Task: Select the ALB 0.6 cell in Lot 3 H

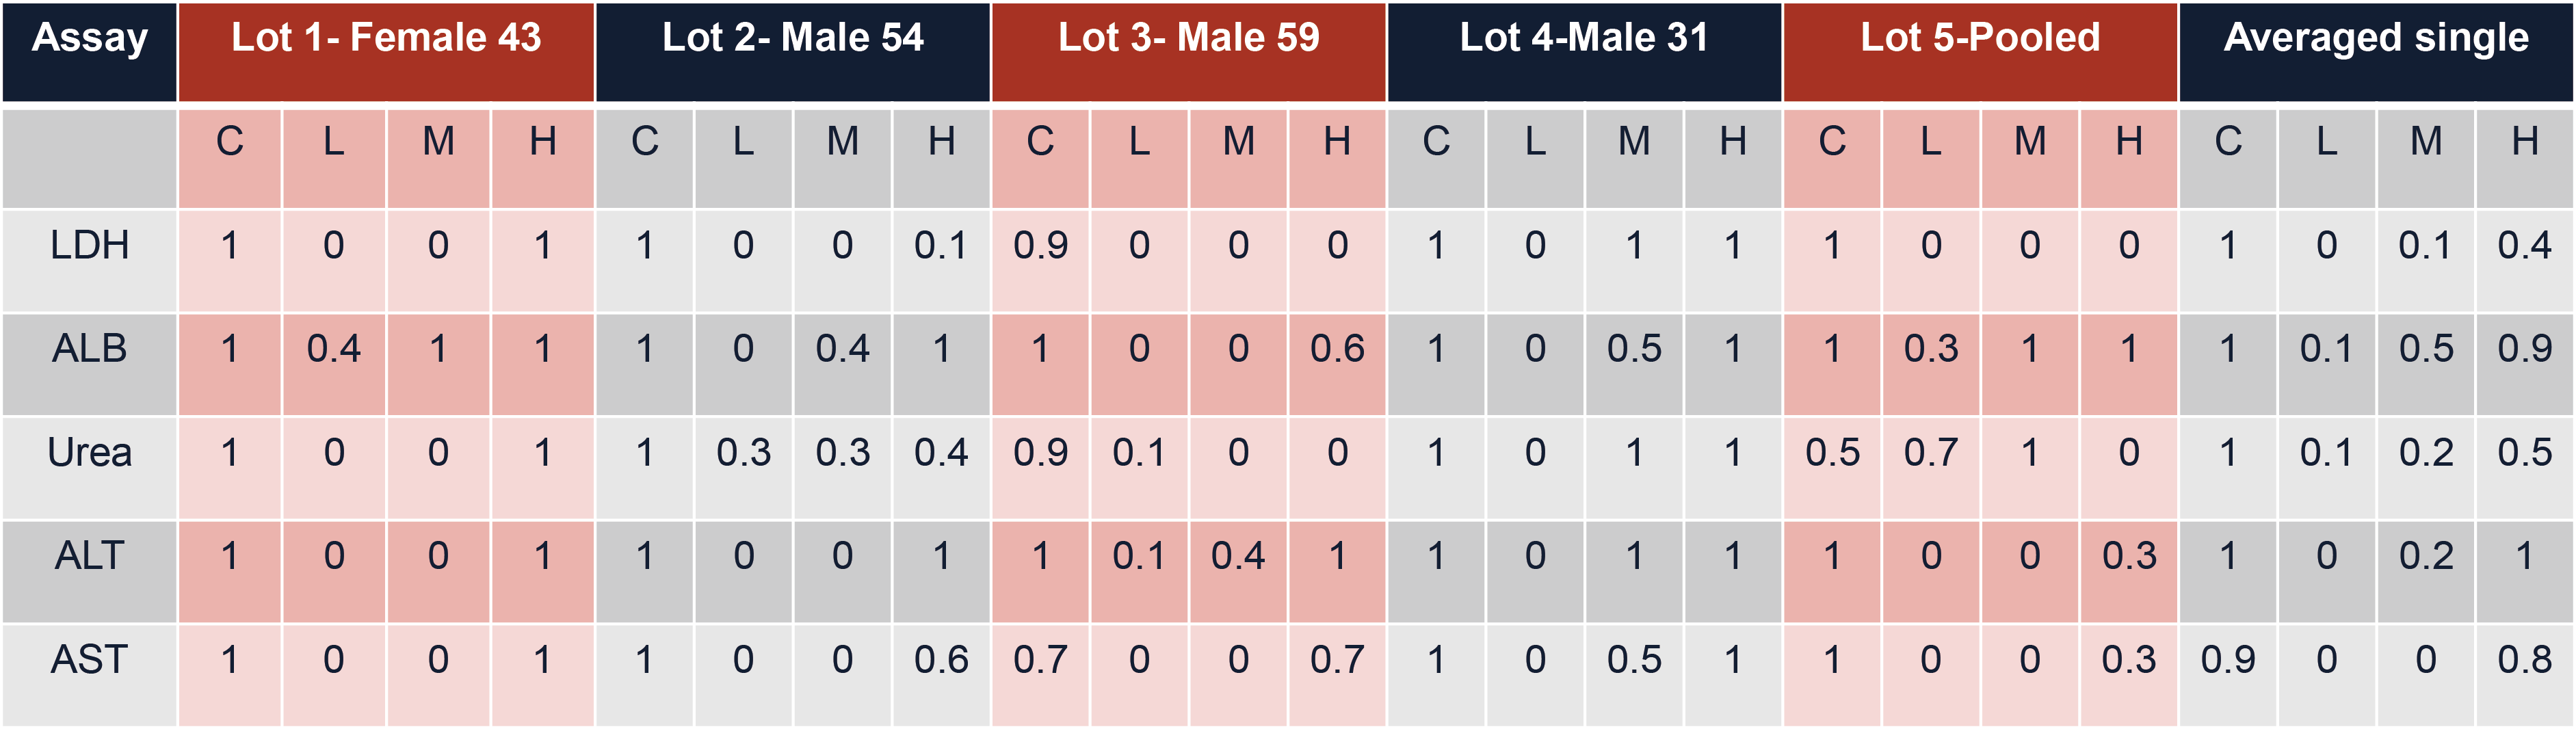Action: coord(1337,349)
